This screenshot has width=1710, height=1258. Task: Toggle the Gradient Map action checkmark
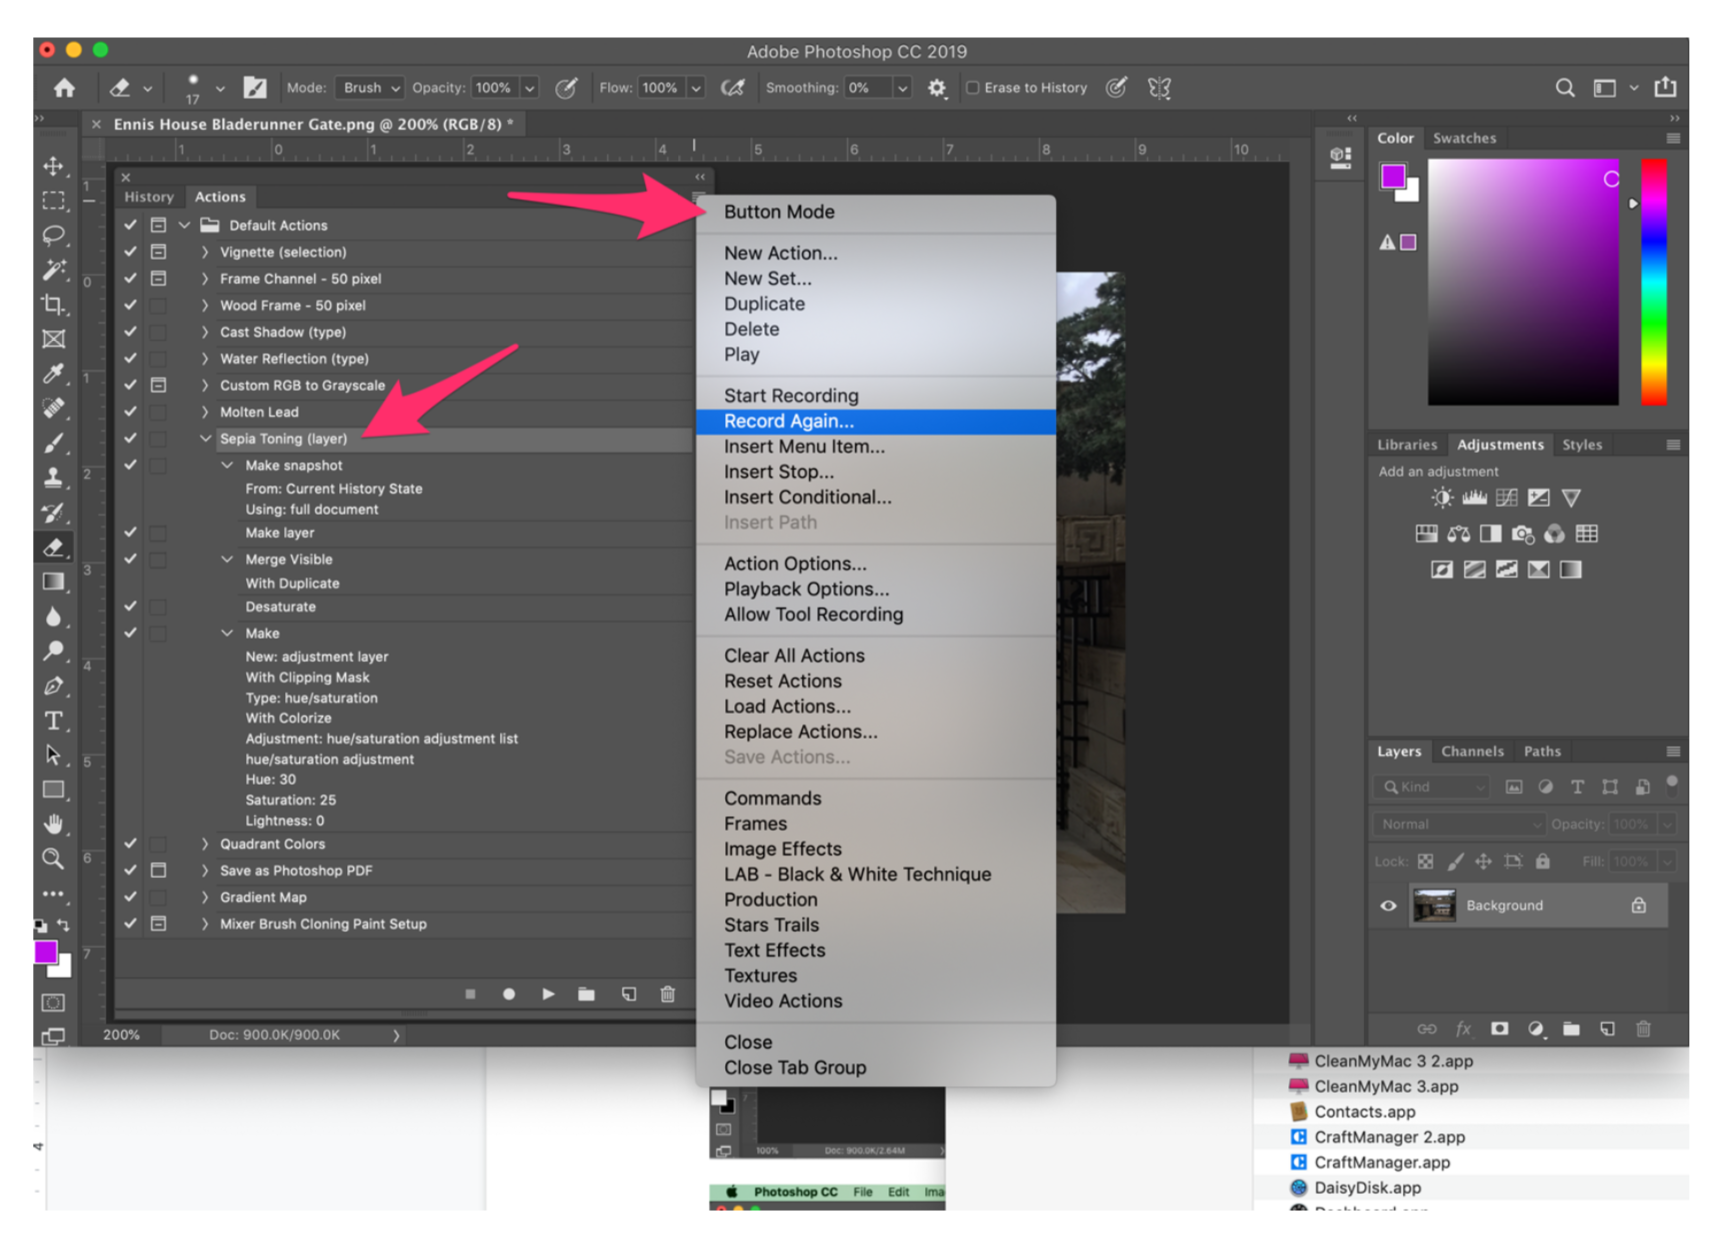(130, 897)
